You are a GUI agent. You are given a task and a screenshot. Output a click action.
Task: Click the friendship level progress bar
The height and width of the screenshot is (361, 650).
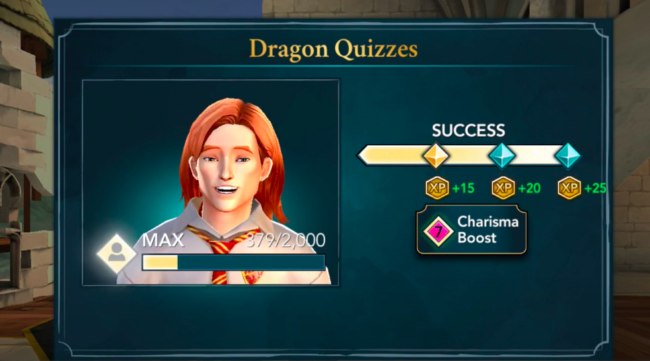tap(233, 262)
